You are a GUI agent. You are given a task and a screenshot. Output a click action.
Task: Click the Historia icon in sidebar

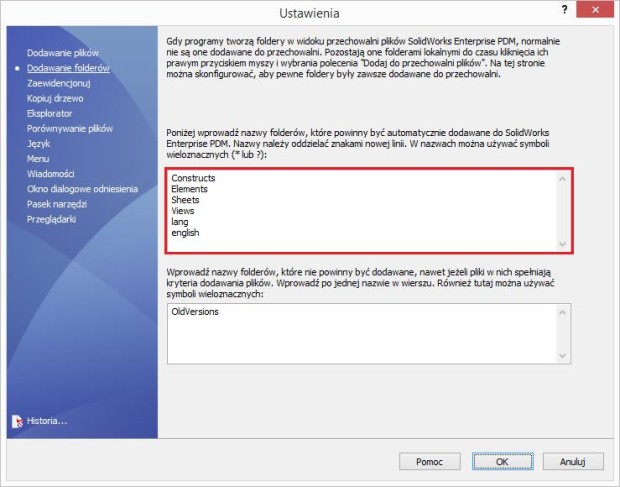tap(18, 421)
